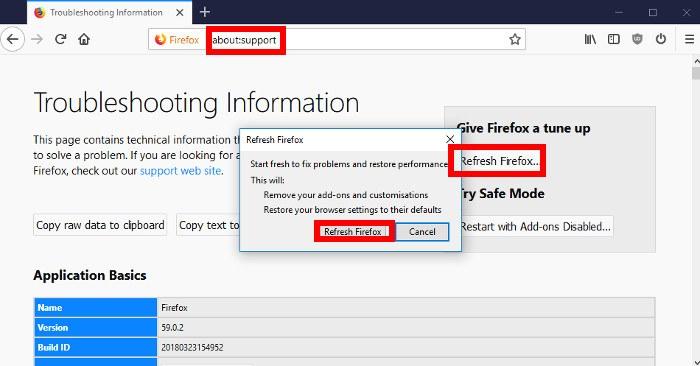Click the shield extension icon
Screen dimensions: 700x366
637,39
